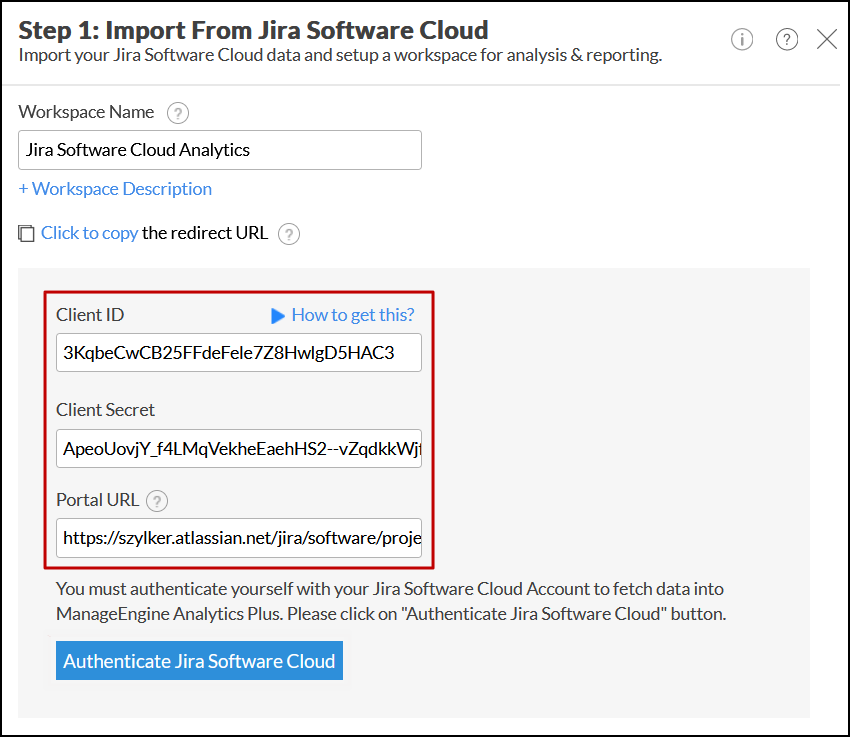Viewport: 850px width, 737px height.
Task: Click the play triangle beside How to get this
Action: point(278,316)
